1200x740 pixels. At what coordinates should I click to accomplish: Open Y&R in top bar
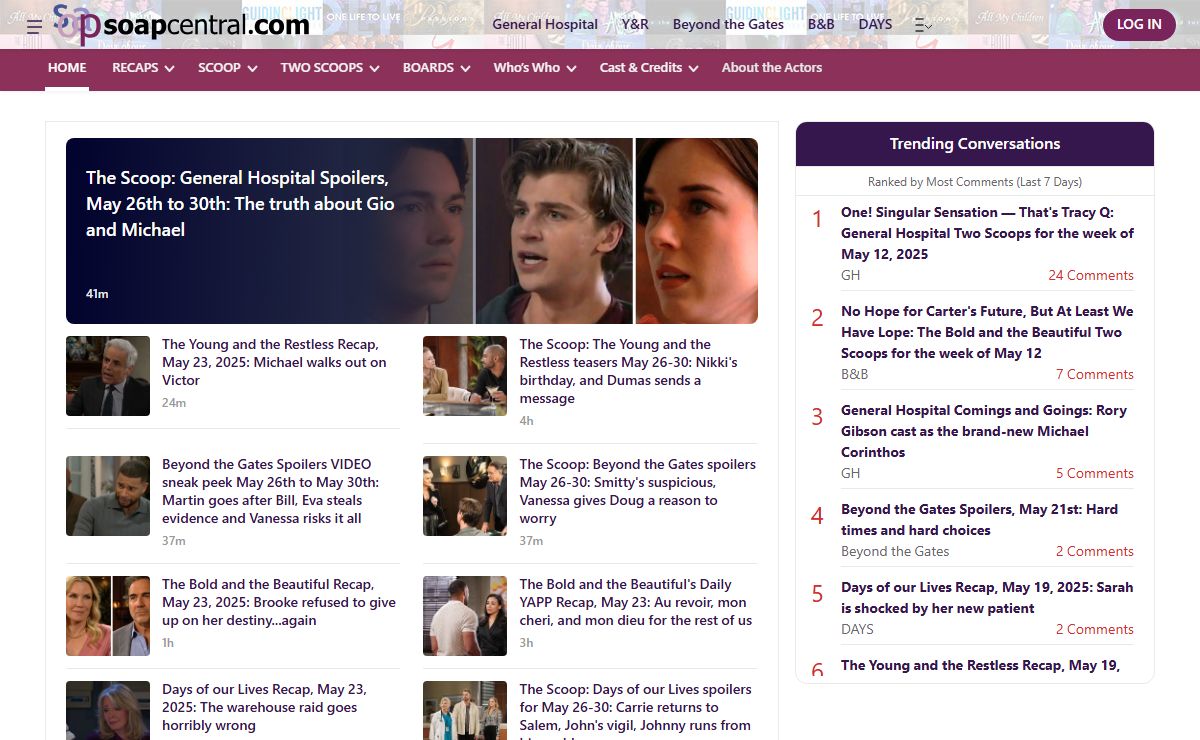(x=635, y=24)
